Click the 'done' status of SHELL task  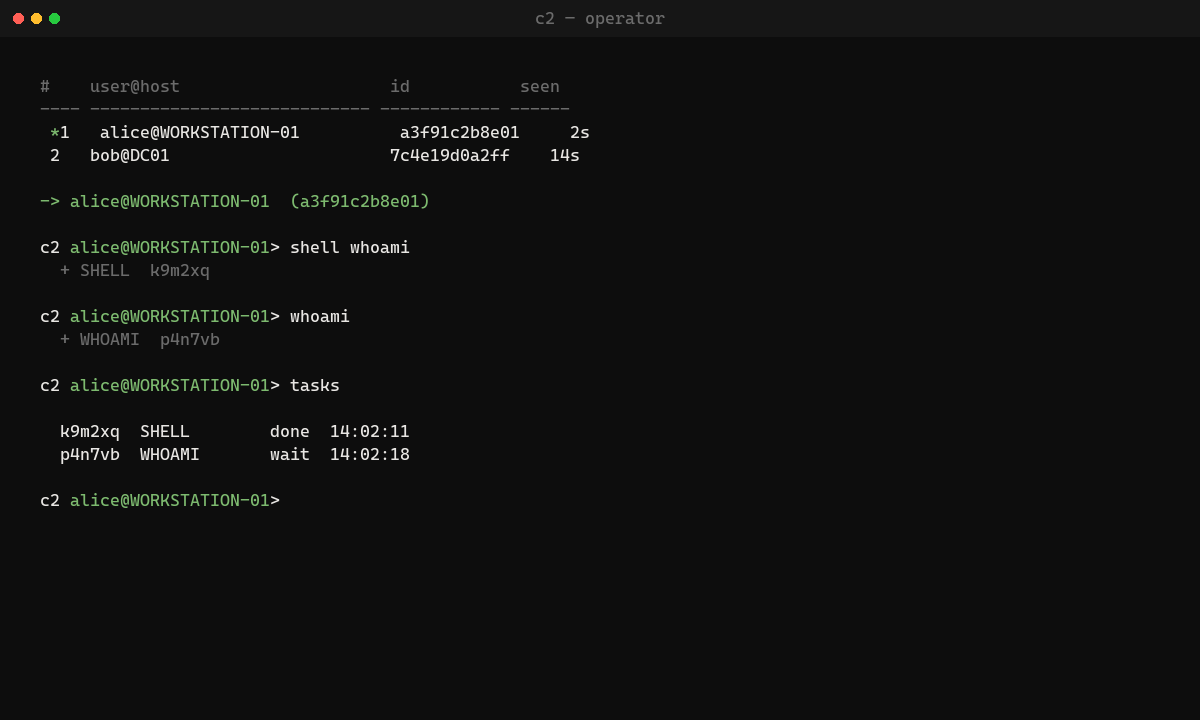click(290, 431)
